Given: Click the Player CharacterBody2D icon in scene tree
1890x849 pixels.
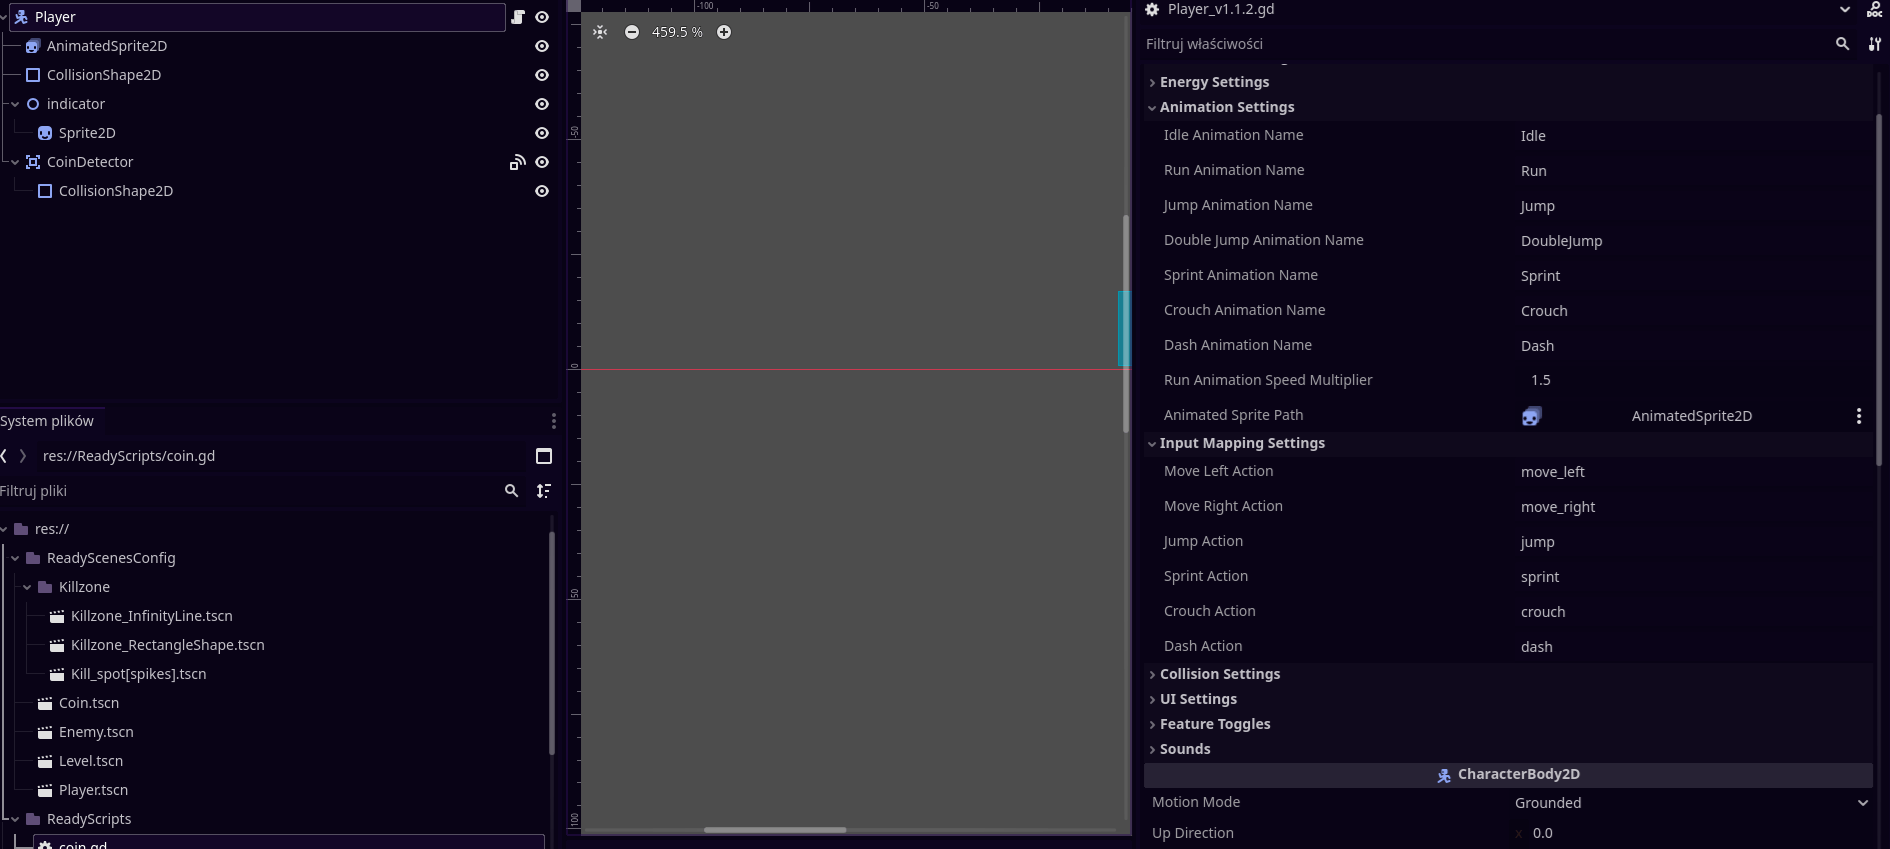Looking at the screenshot, I should coord(21,17).
